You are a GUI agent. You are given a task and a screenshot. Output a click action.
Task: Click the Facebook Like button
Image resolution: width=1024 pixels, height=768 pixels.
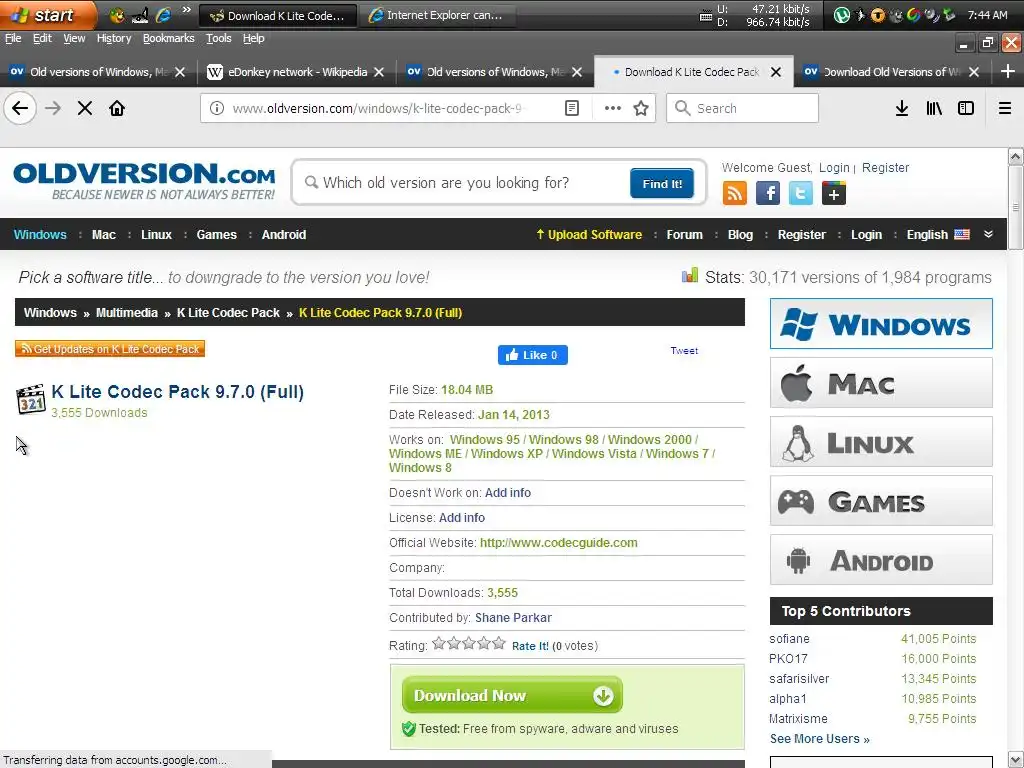(x=532, y=355)
